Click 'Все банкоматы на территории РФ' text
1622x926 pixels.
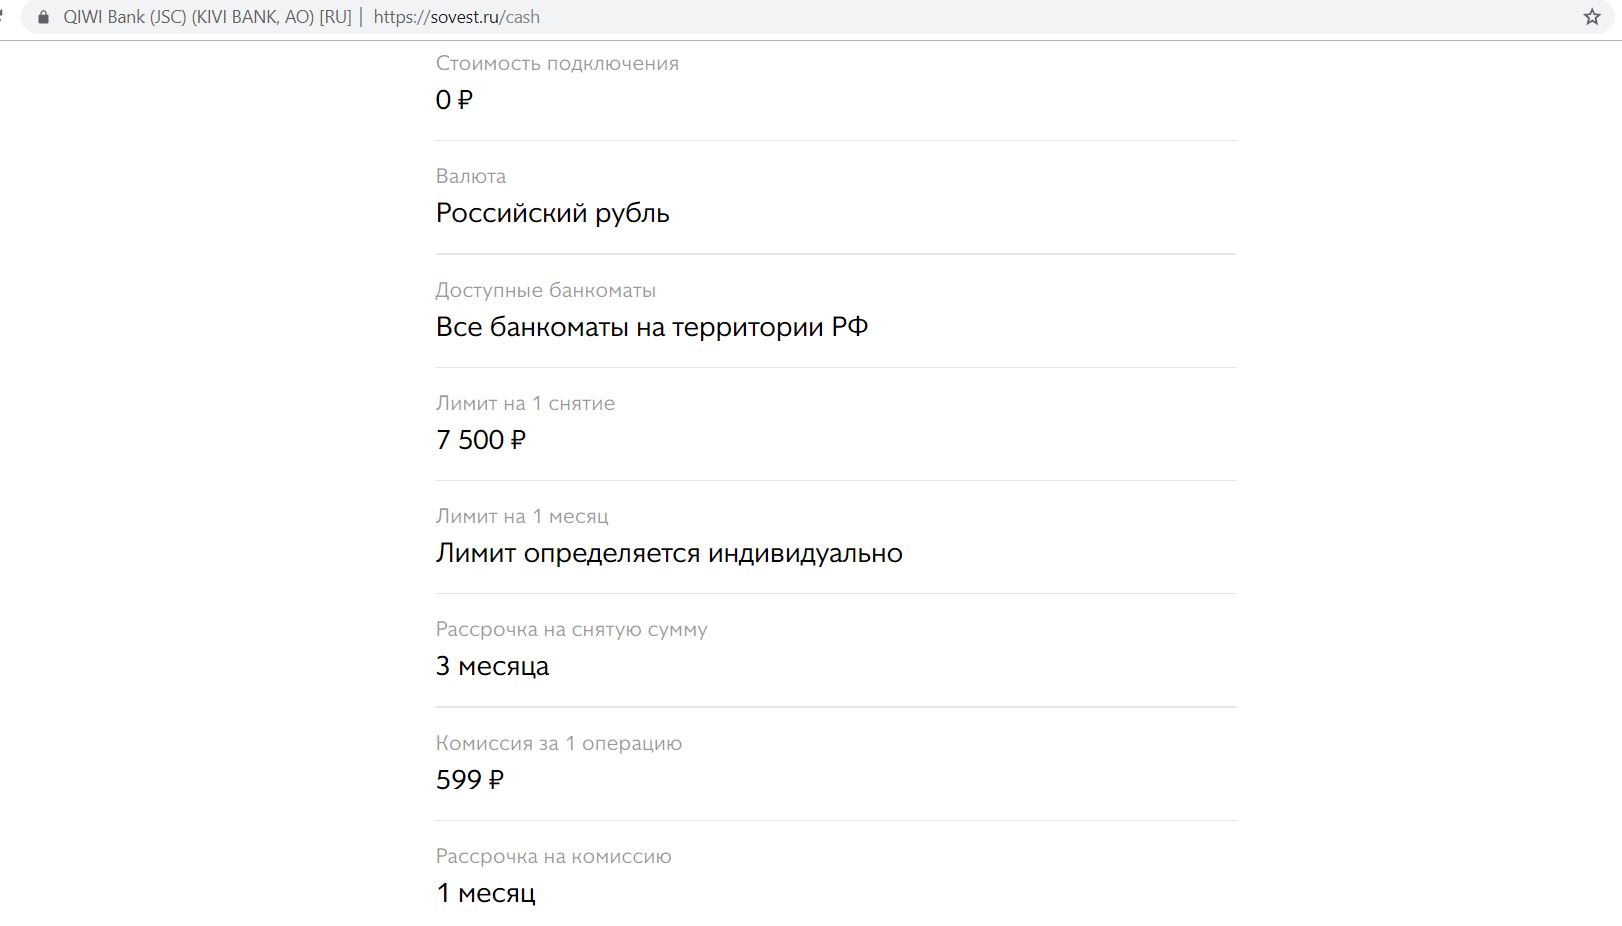pos(652,327)
